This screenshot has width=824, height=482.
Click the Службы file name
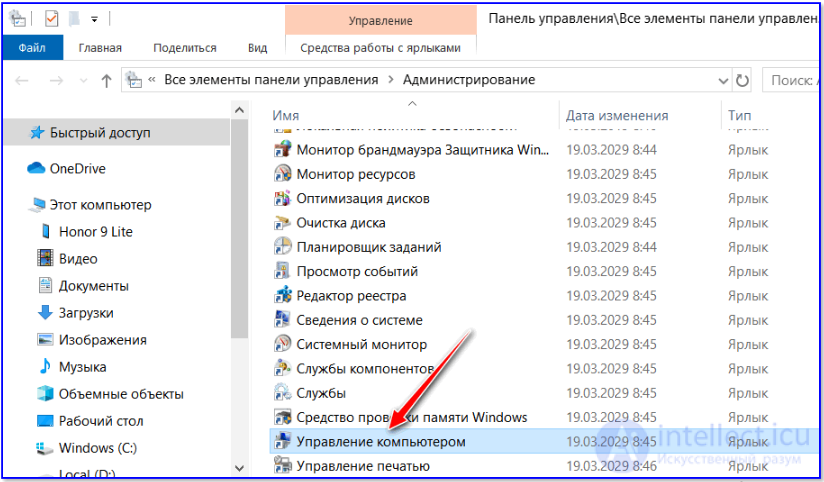click(321, 393)
